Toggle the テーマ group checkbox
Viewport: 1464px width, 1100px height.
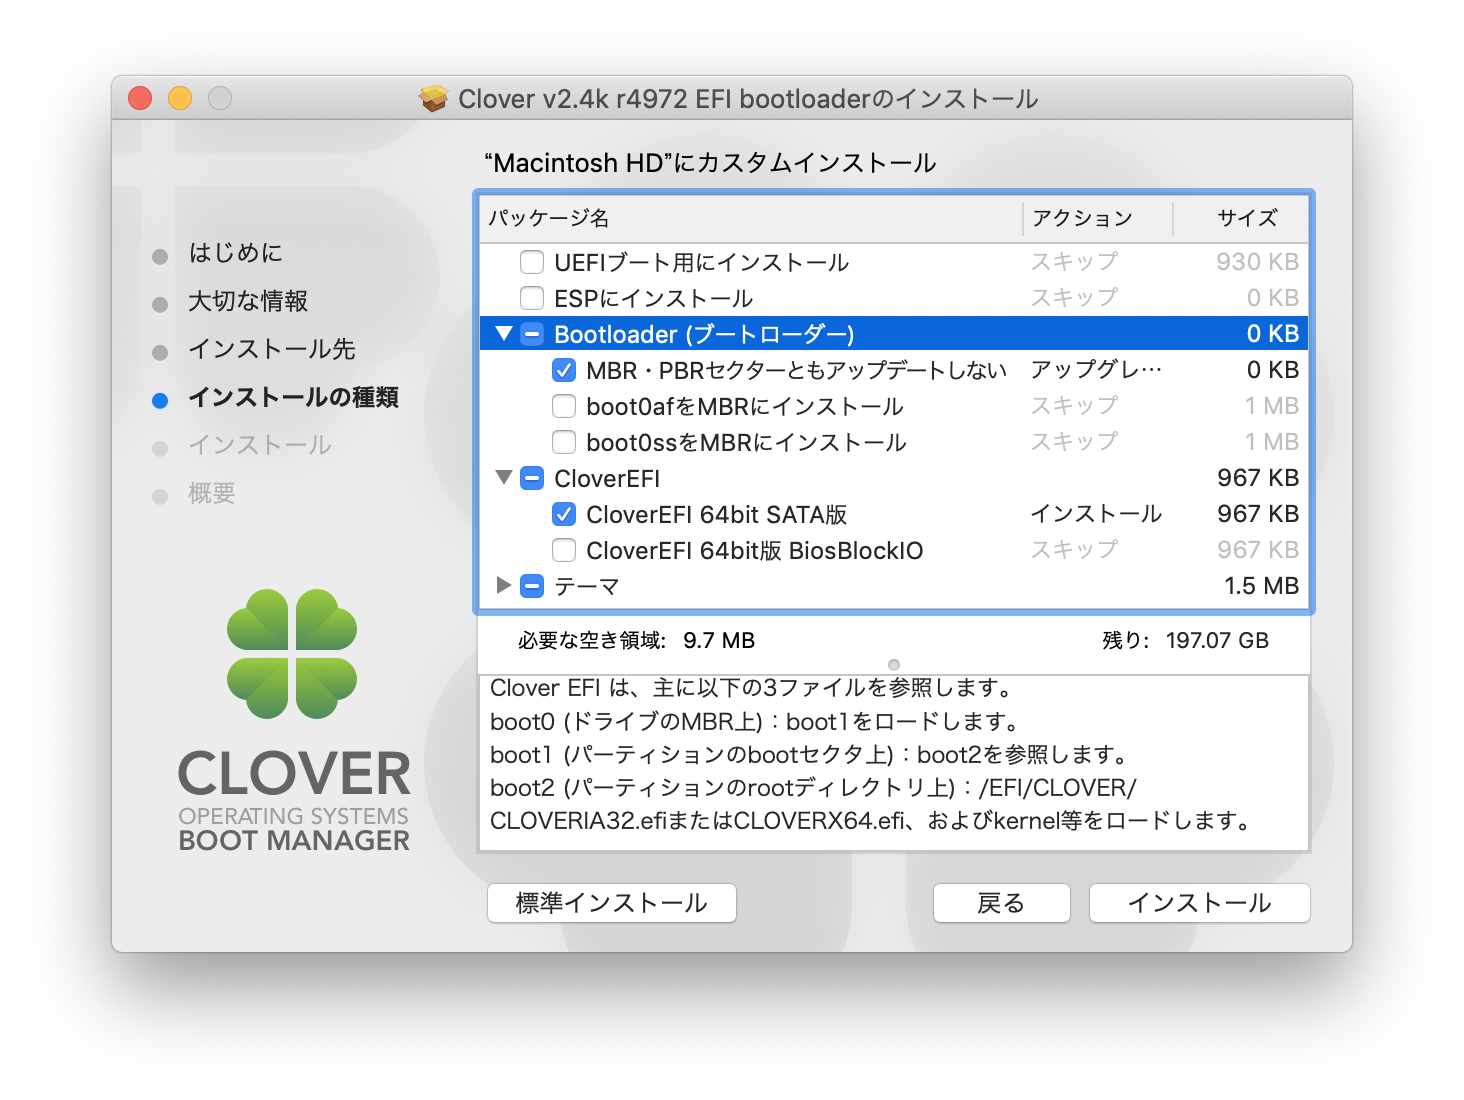(x=532, y=587)
